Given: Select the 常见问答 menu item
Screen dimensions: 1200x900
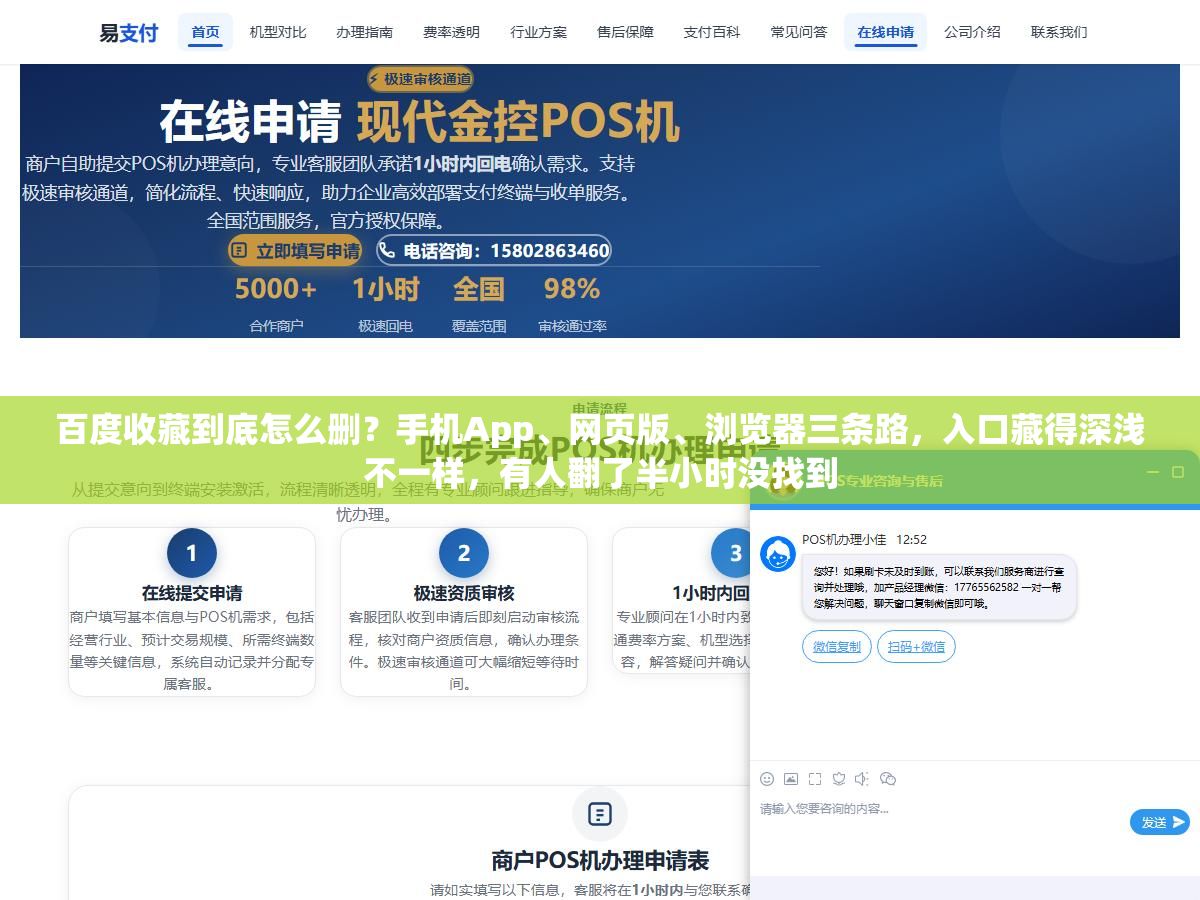Looking at the screenshot, I should click(799, 32).
